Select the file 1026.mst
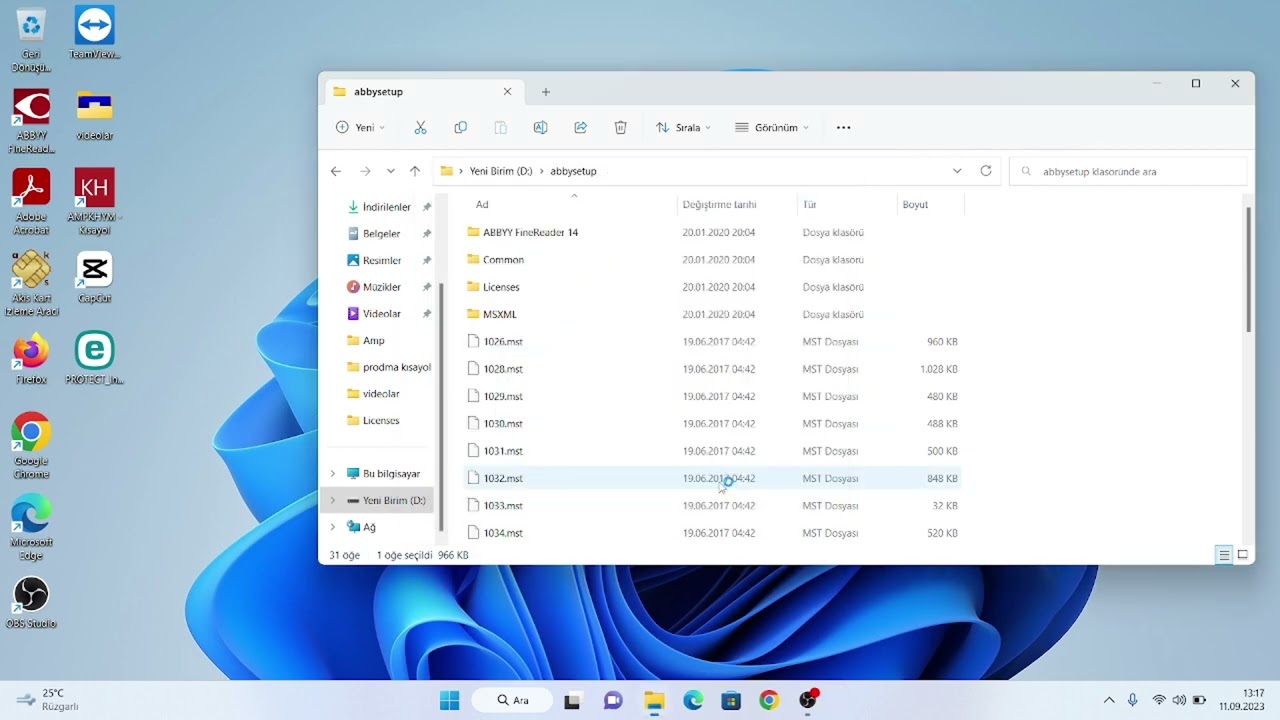1280x720 pixels. coord(712,342)
